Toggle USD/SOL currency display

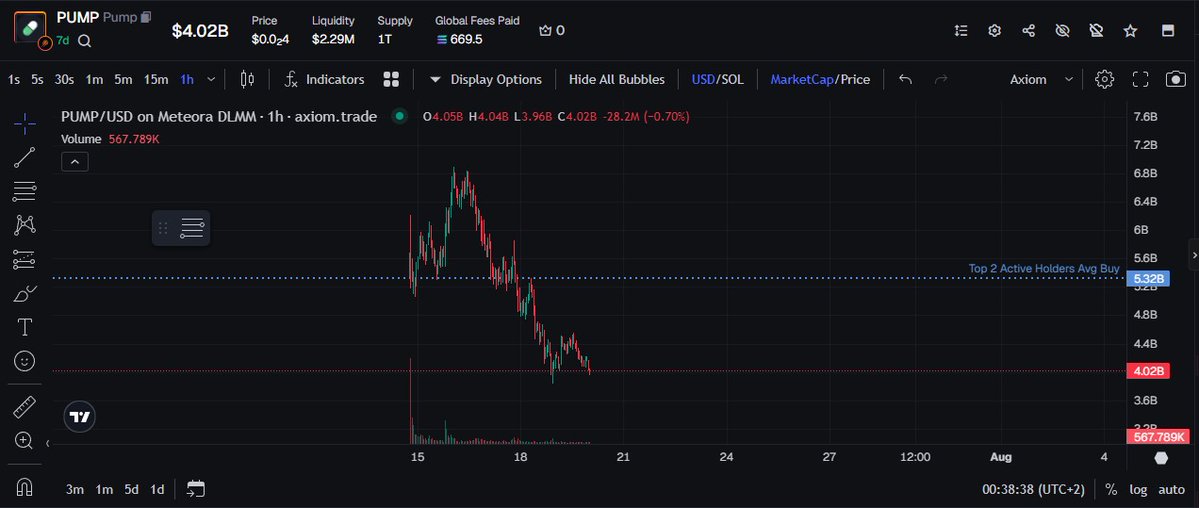point(717,79)
